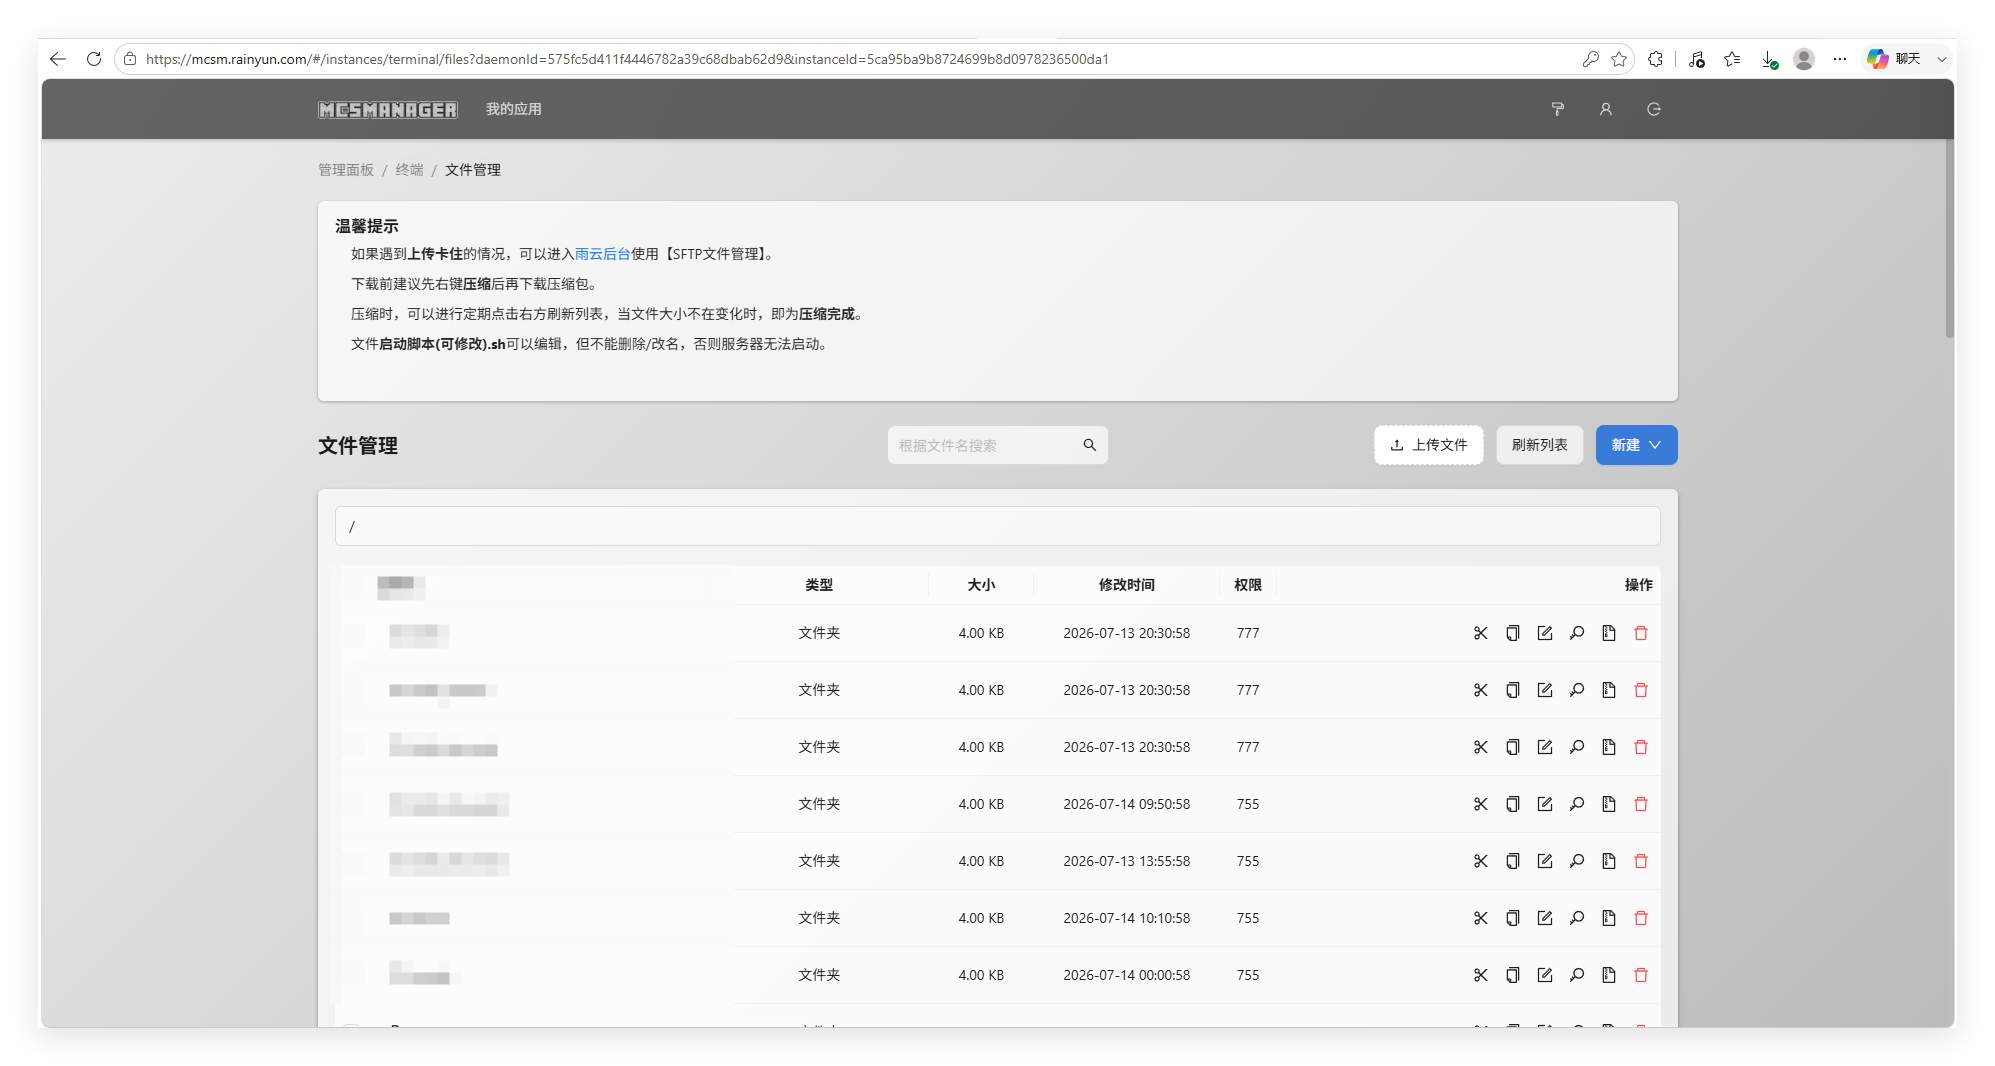Viewport: 1995px width, 1066px height.
Task: Go to 管理面板 breadcrumb
Action: (346, 170)
